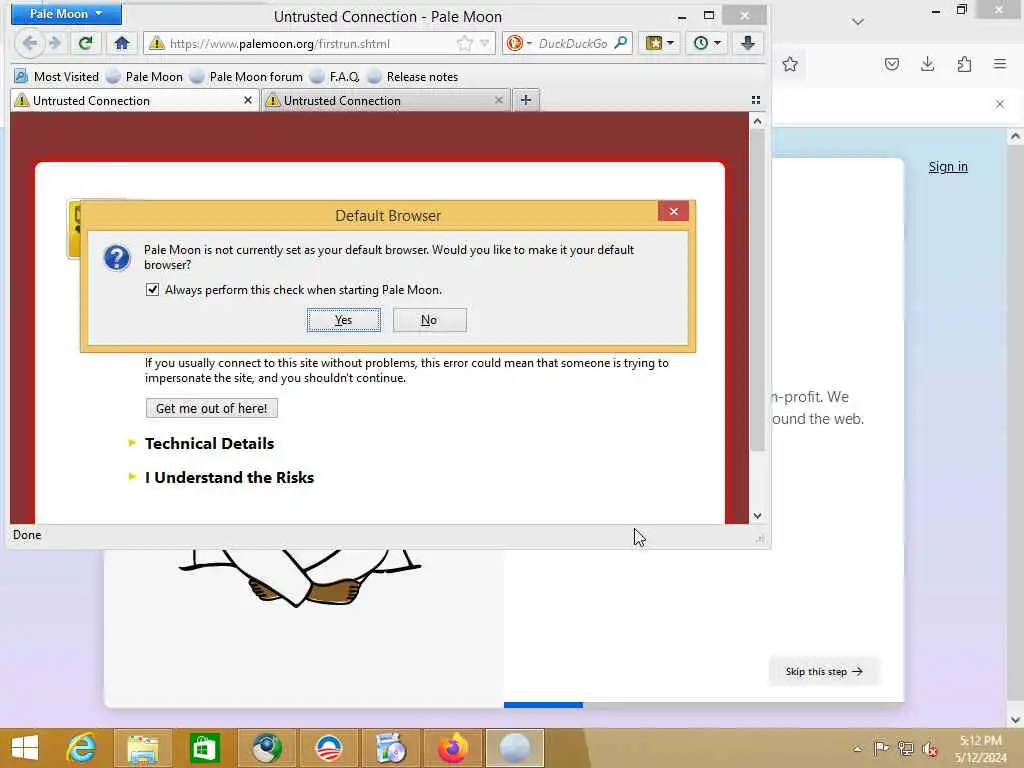The image size is (1024, 768).
Task: Open Save to Pocket icon in Firefox
Action: (891, 64)
